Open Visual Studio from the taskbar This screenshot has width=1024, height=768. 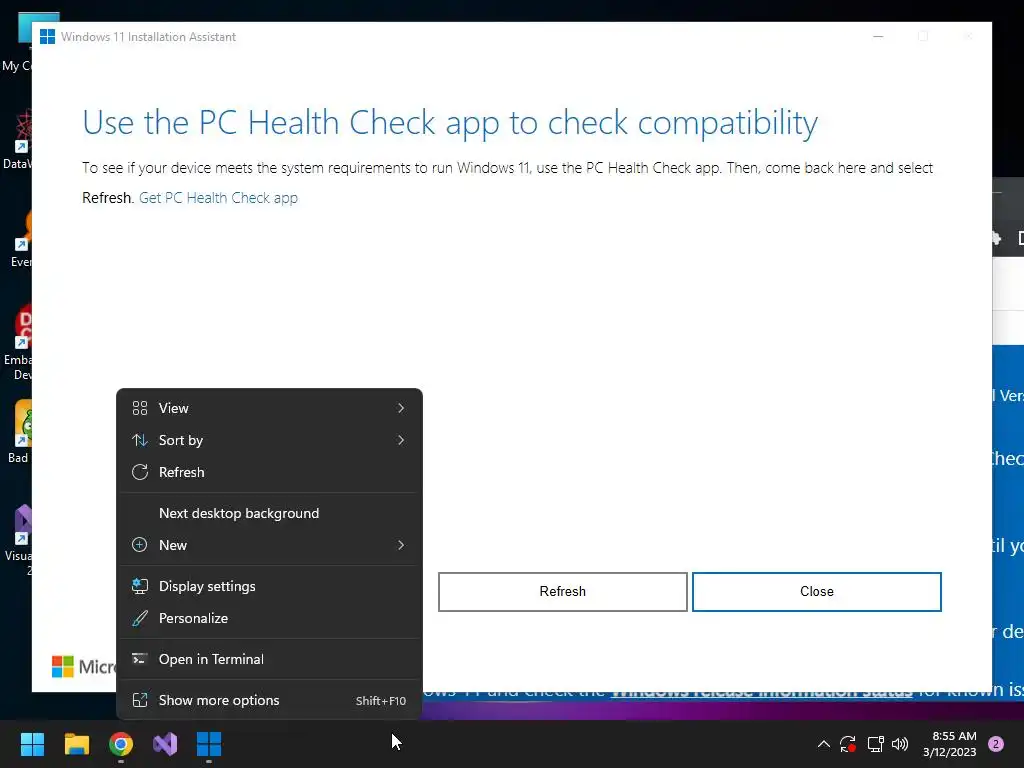pos(165,744)
